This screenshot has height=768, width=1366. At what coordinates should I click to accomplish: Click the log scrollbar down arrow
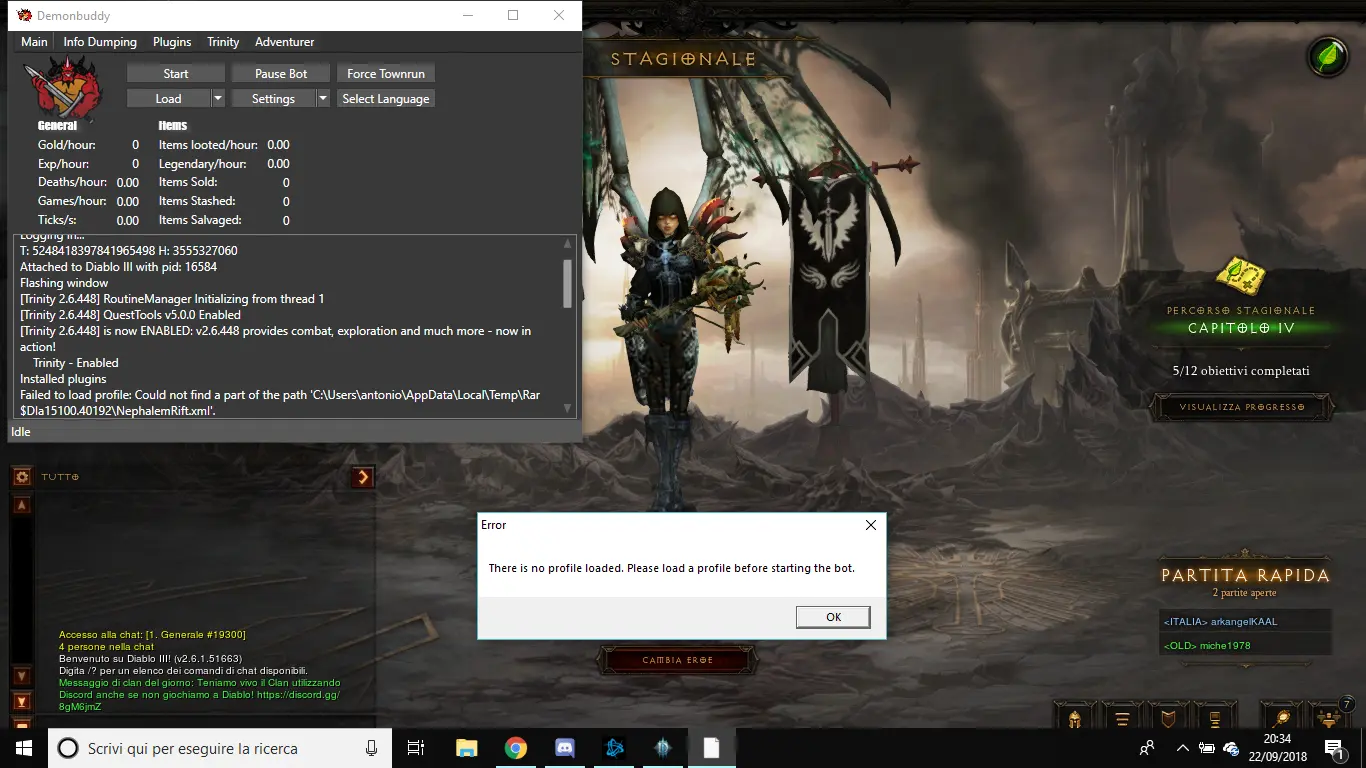(568, 408)
